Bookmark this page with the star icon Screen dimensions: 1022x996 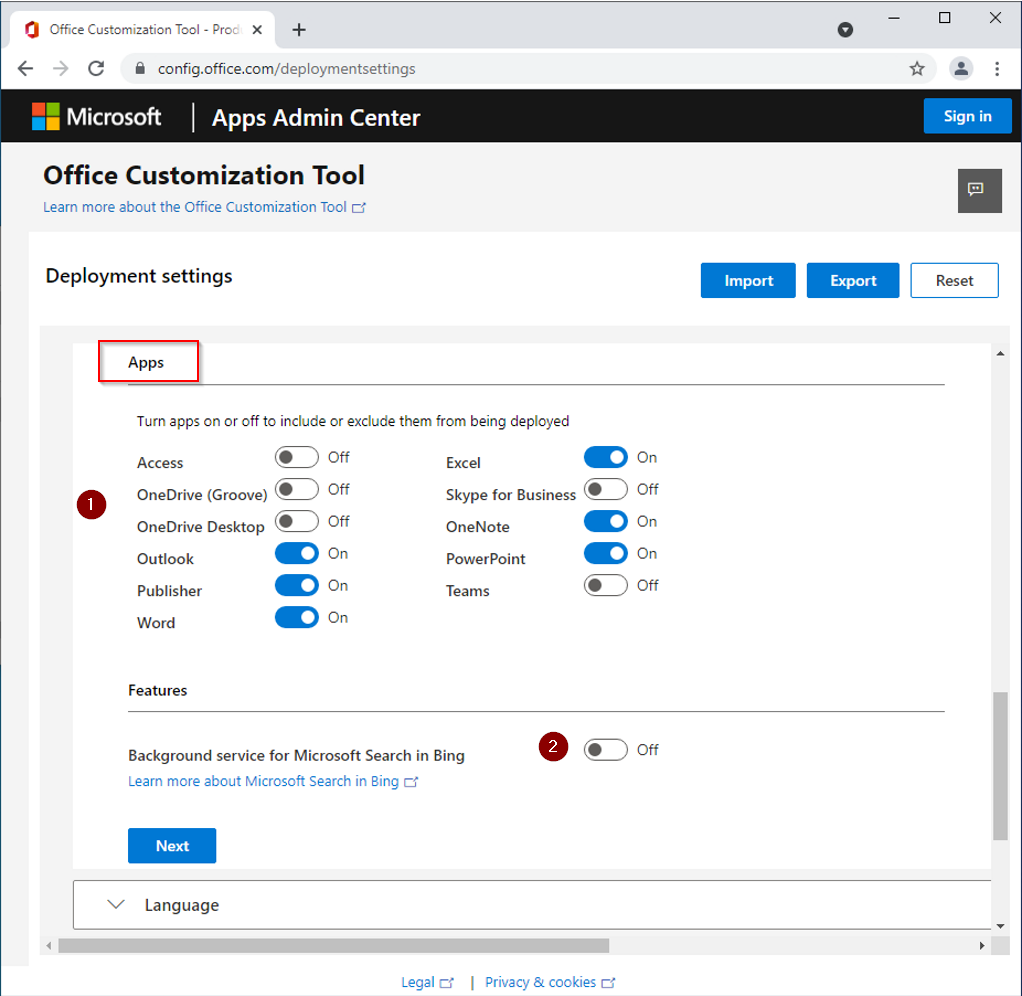point(917,68)
